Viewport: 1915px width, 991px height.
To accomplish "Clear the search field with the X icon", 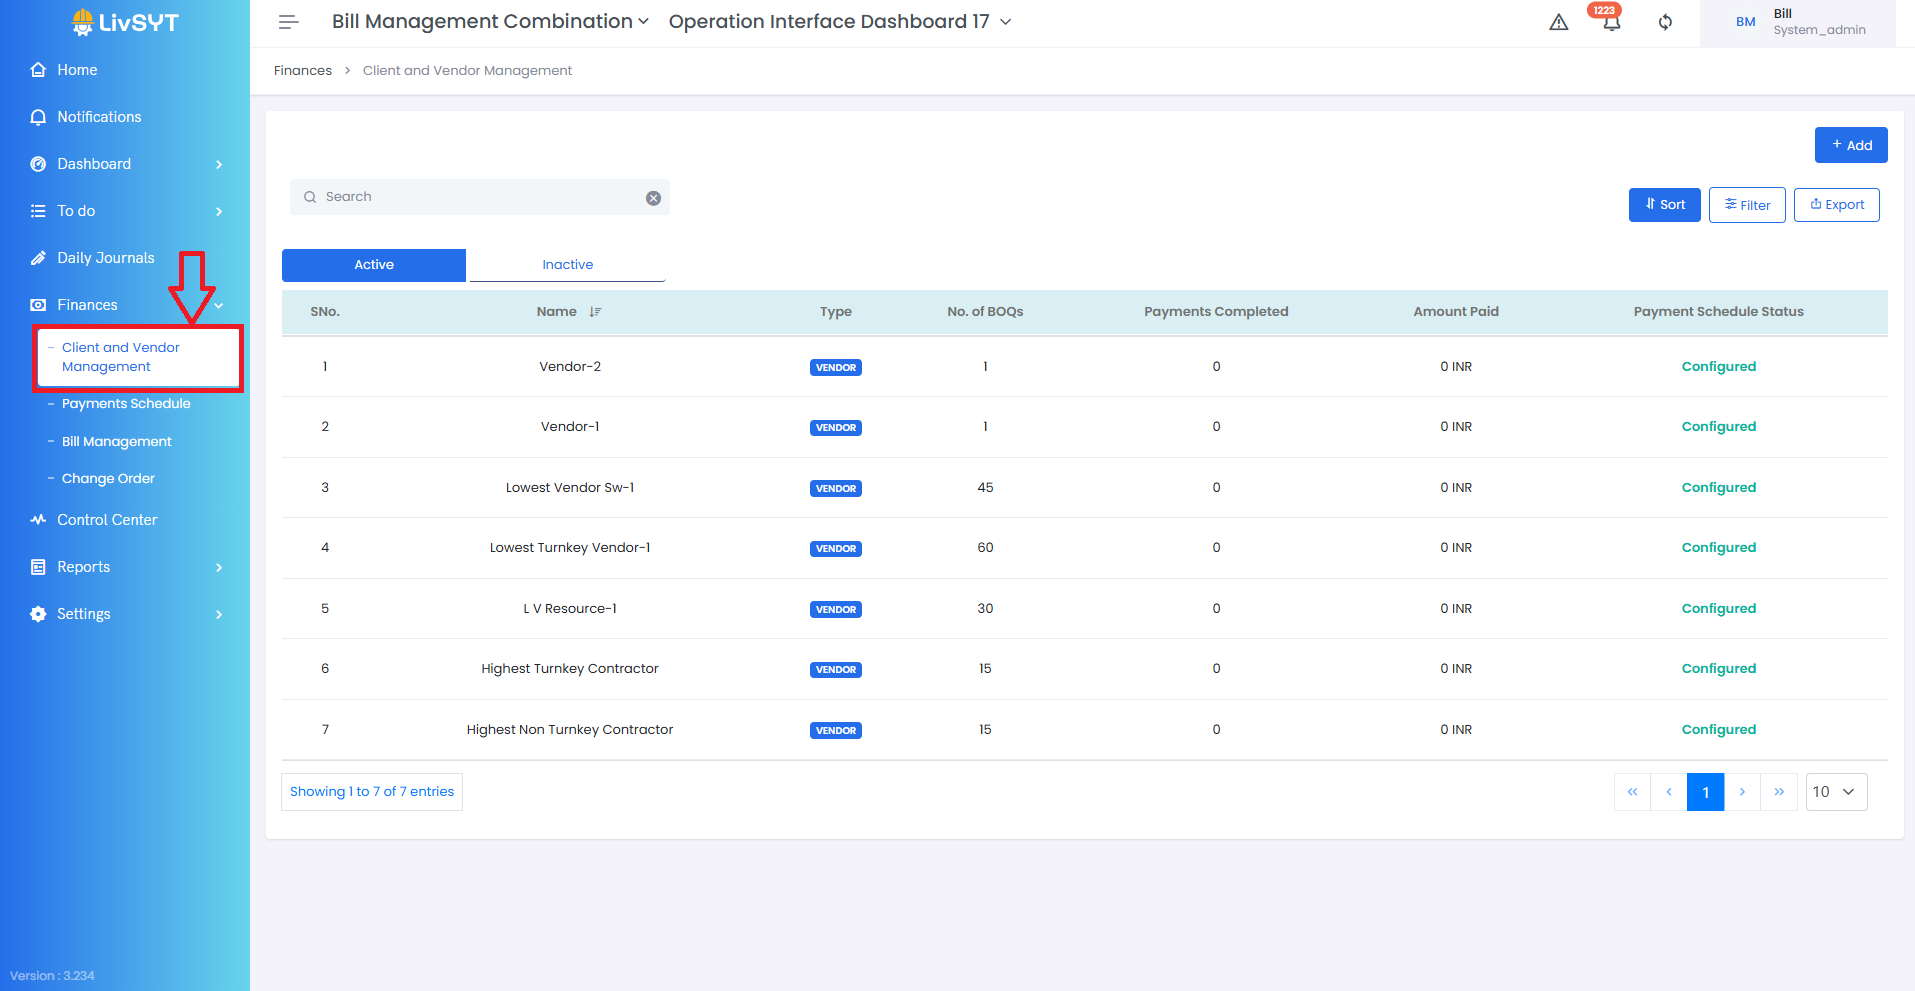I will click(653, 198).
